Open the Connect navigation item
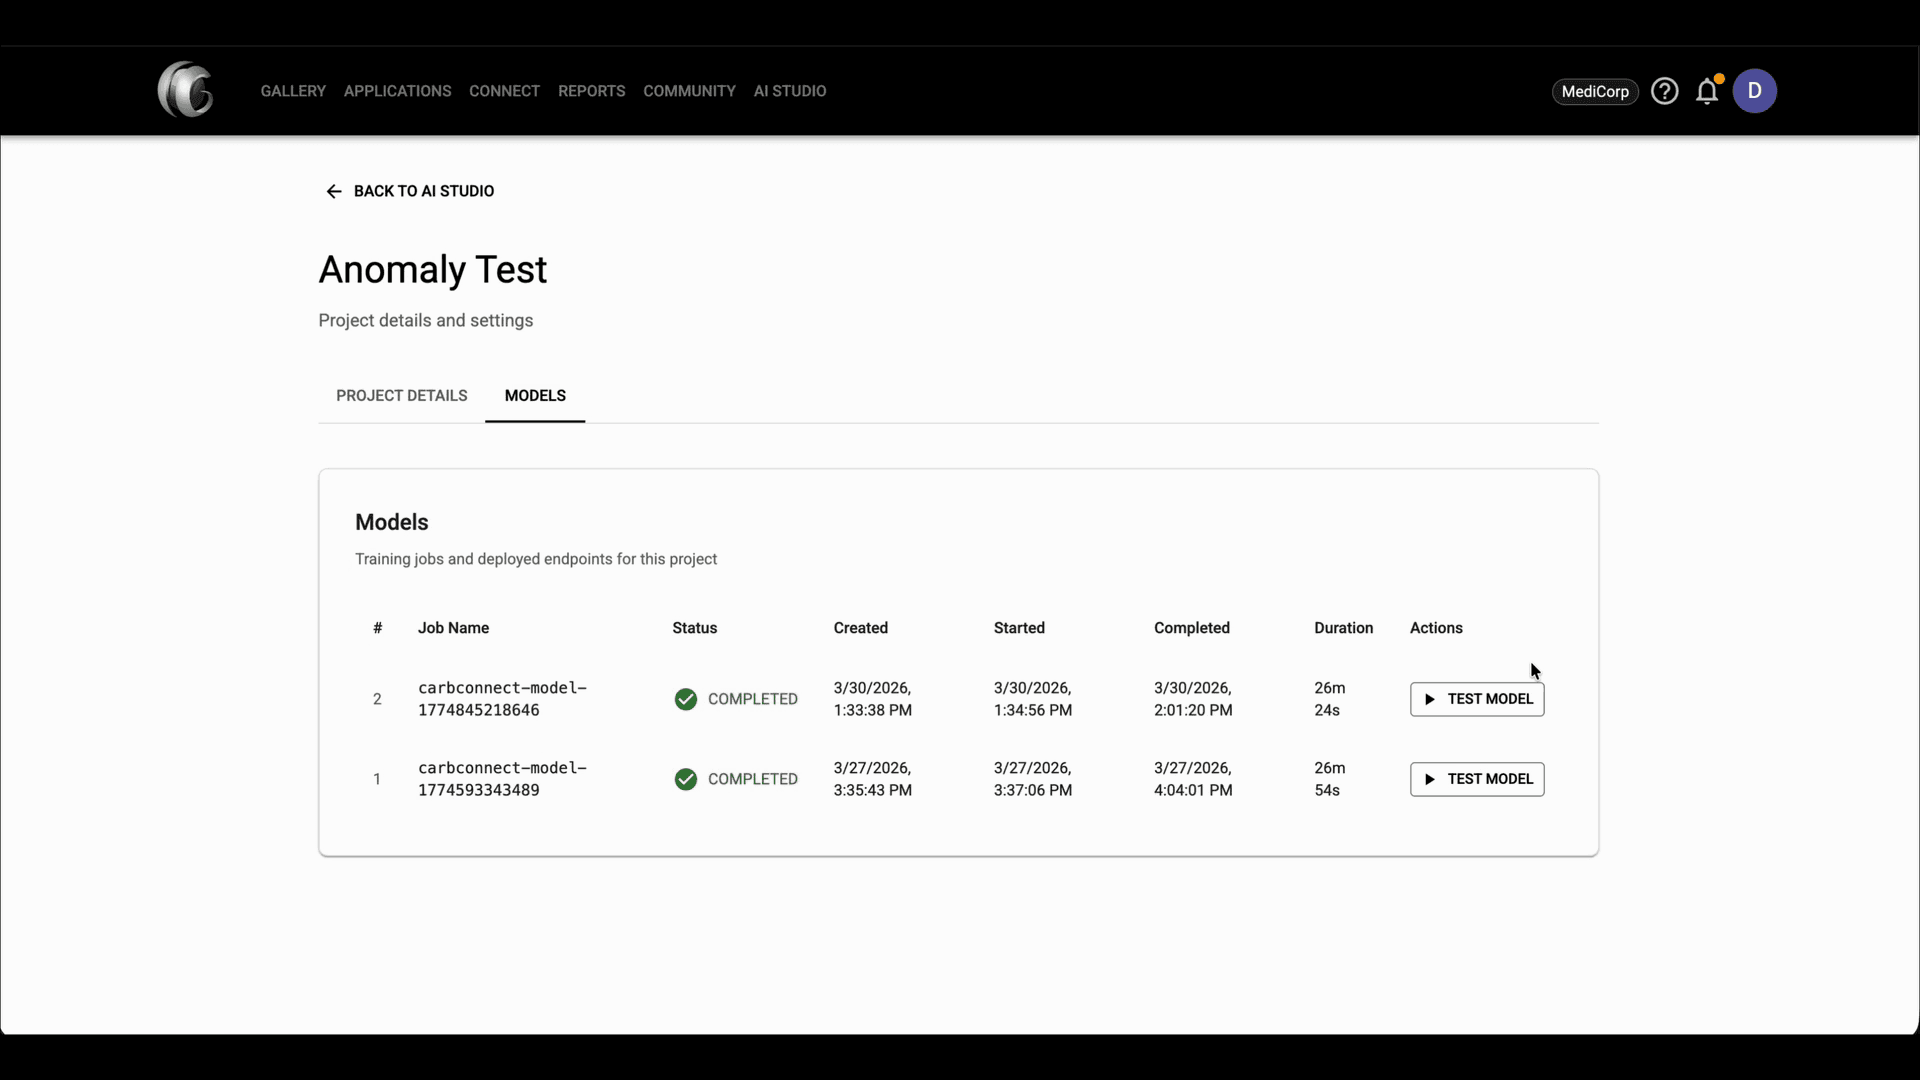The width and height of the screenshot is (1920, 1080). 504,91
